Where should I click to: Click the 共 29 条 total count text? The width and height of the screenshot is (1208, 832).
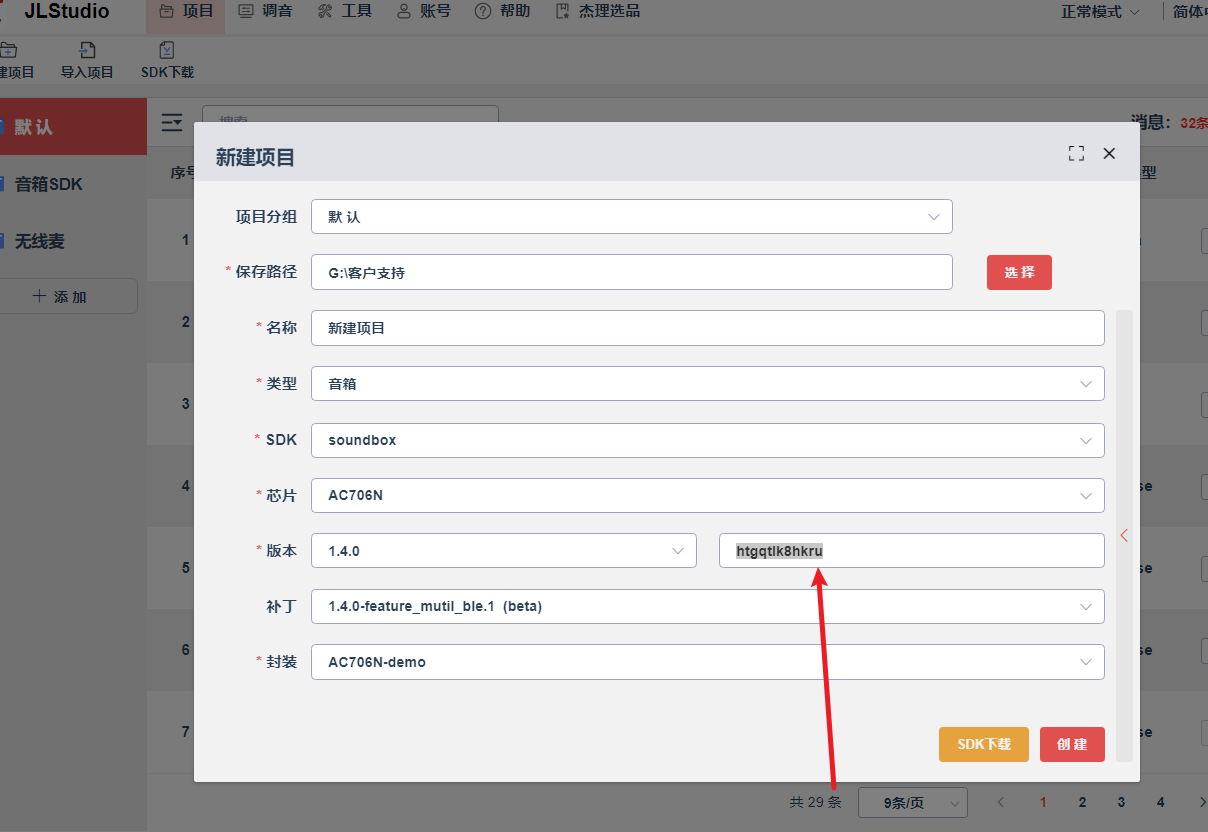pos(816,802)
